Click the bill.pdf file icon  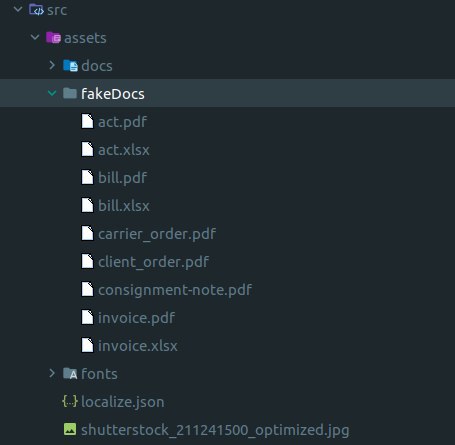tap(87, 177)
